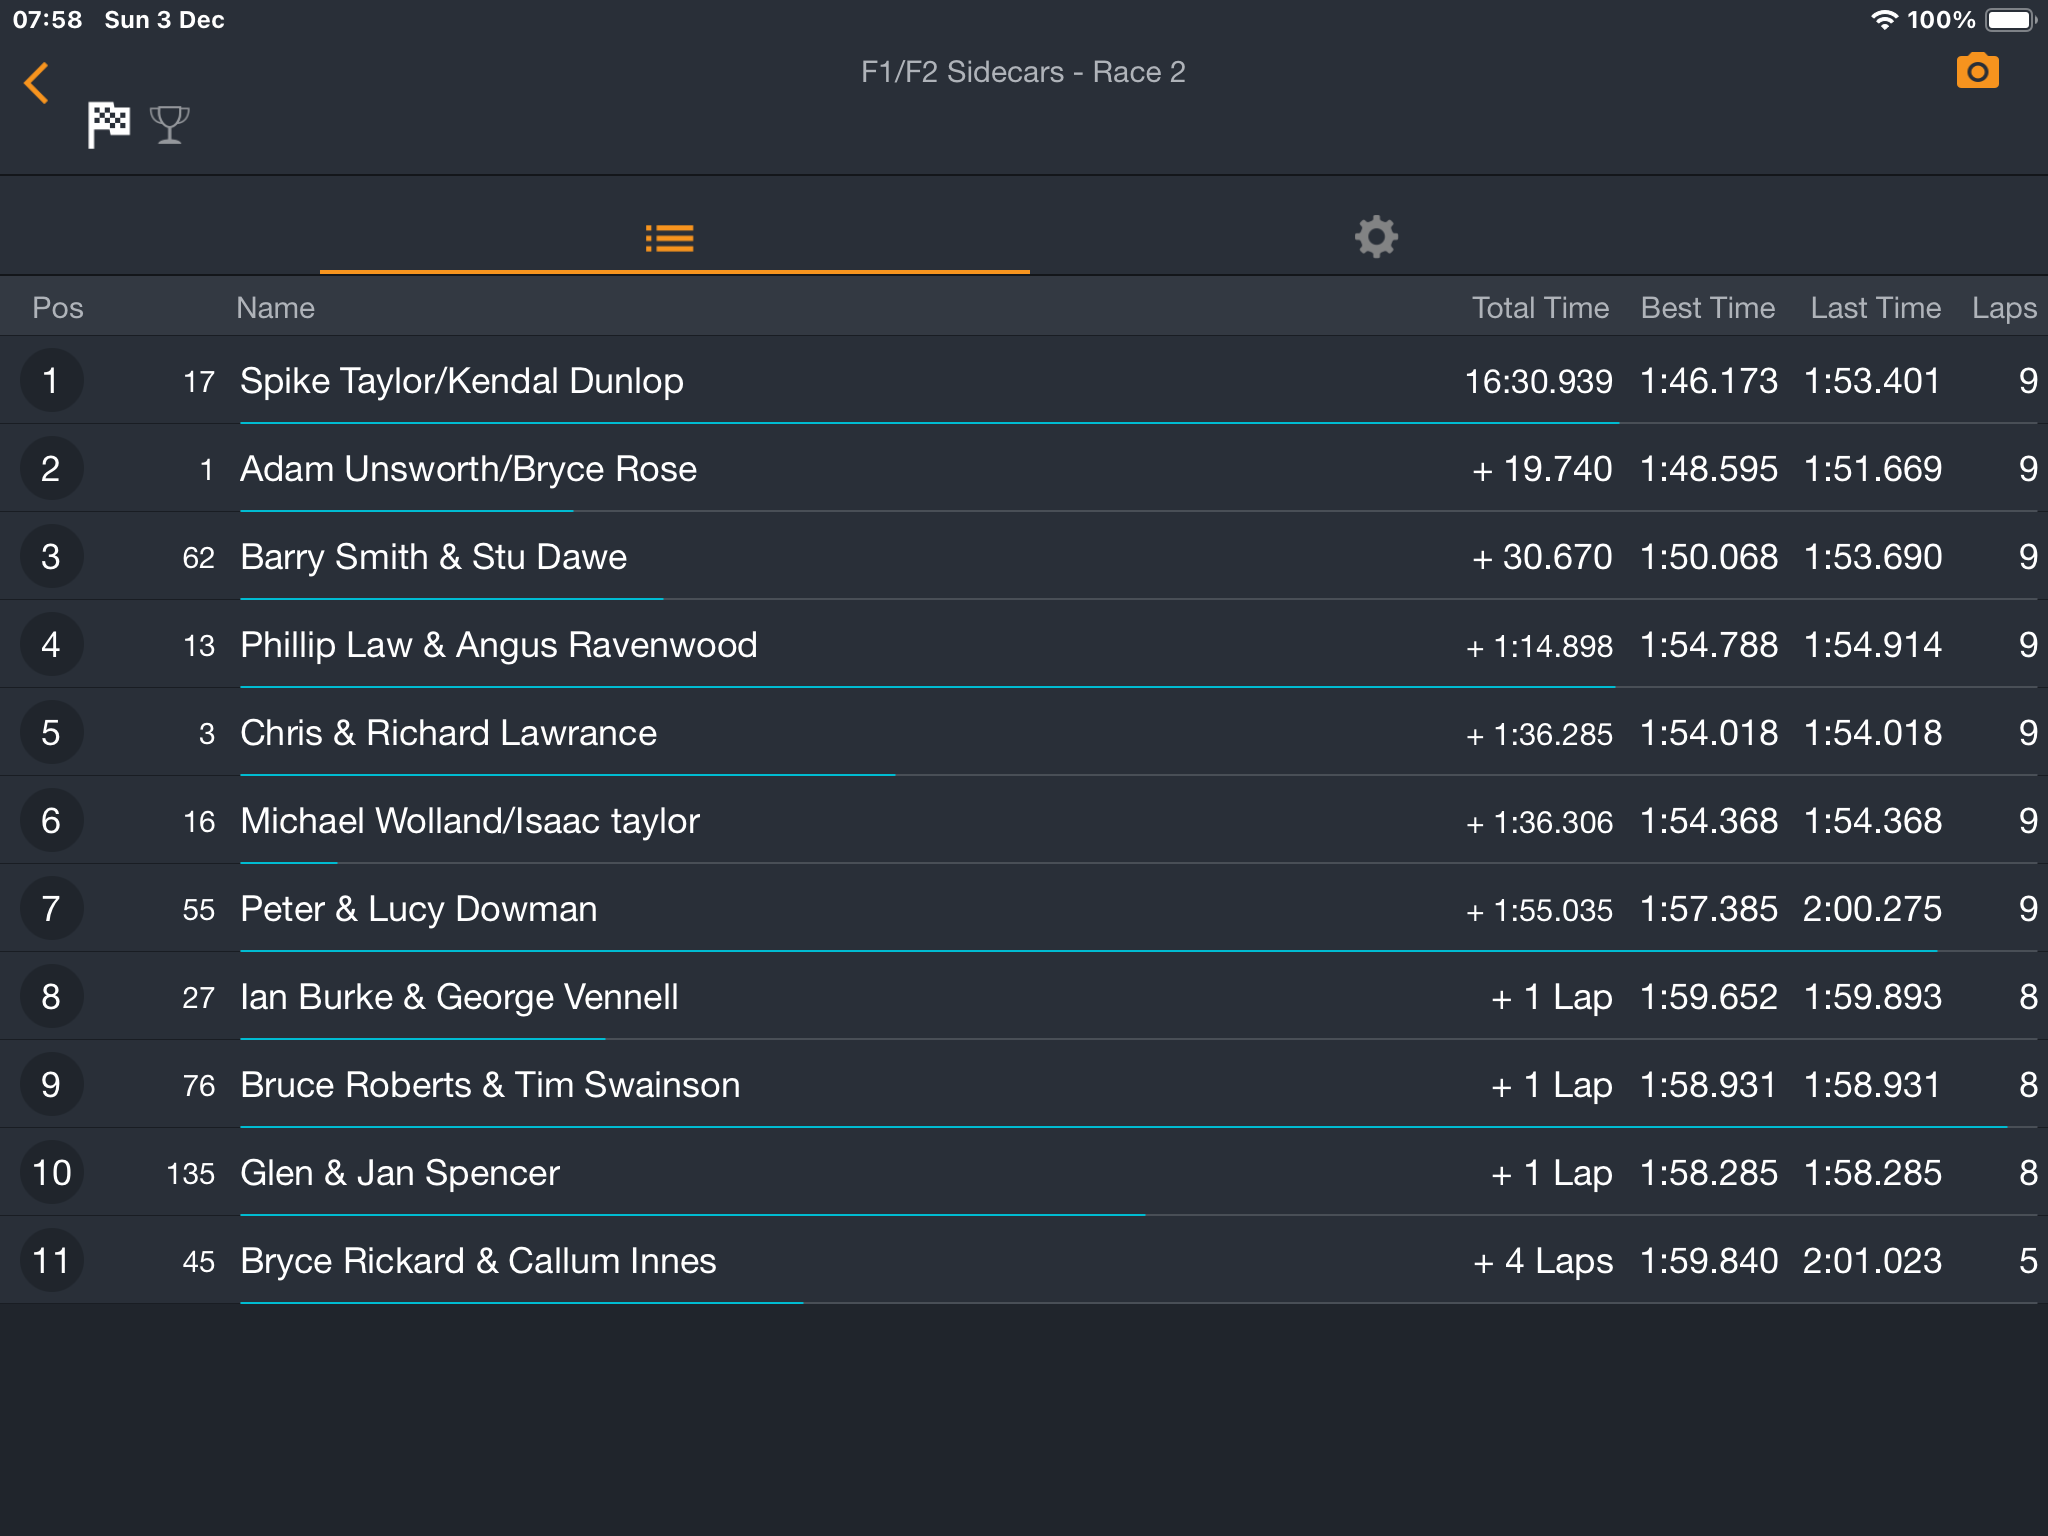Click gap value + 1:55.035
This screenshot has height=1536, width=2048.
[1539, 910]
